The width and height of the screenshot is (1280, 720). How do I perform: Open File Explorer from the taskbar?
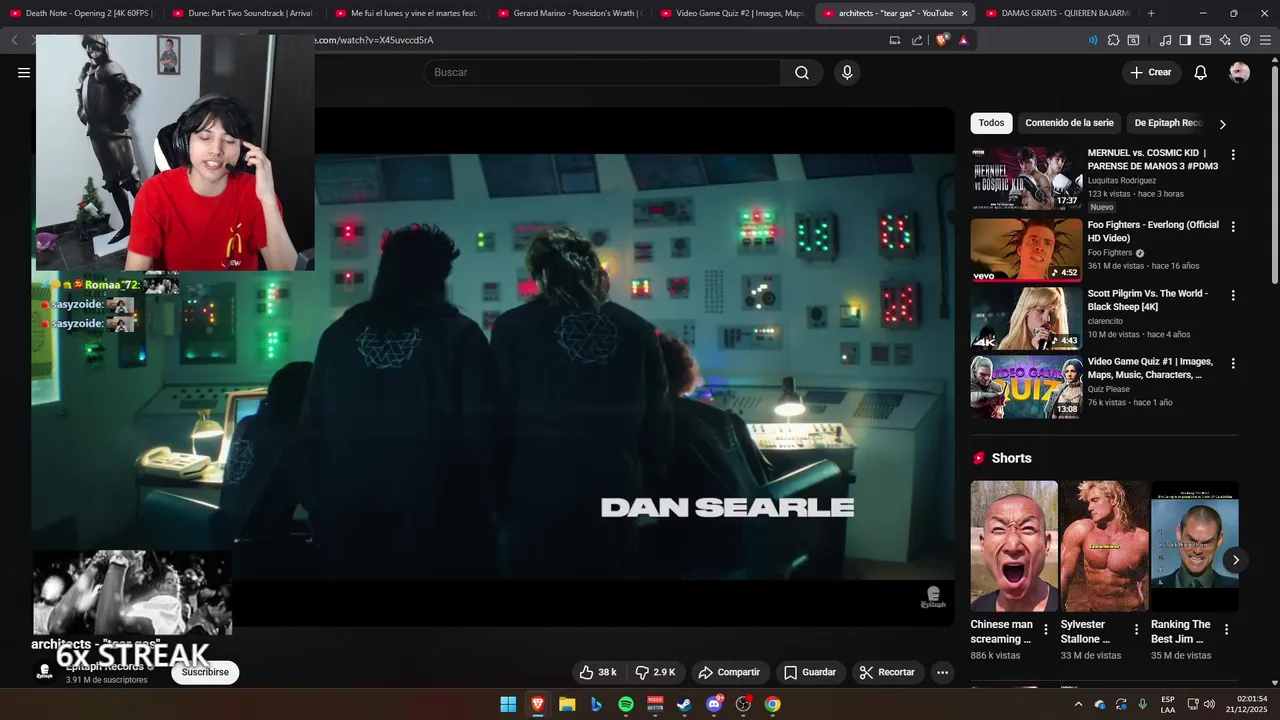coord(567,704)
